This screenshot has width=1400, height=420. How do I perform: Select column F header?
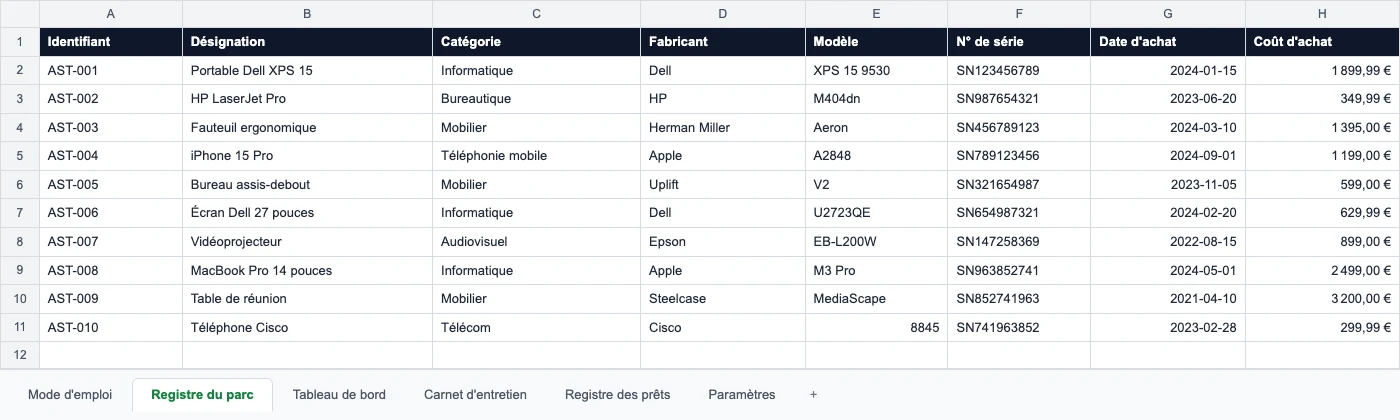point(1019,14)
